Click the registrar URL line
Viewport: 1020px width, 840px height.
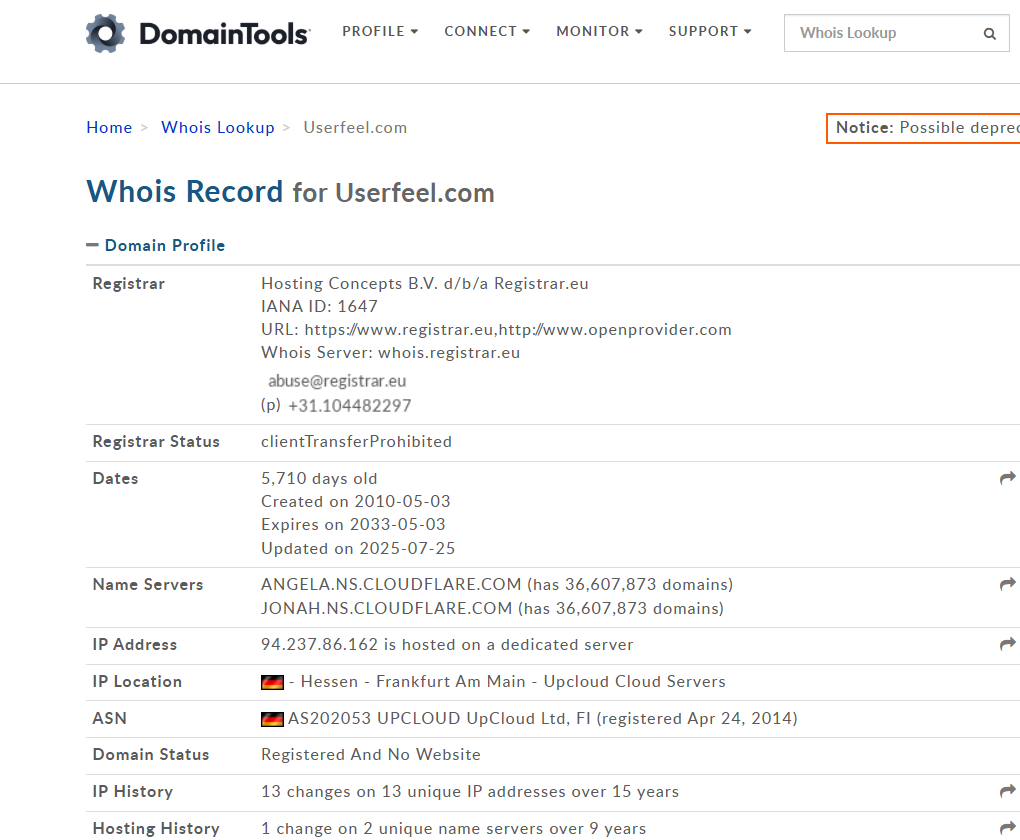[496, 330]
